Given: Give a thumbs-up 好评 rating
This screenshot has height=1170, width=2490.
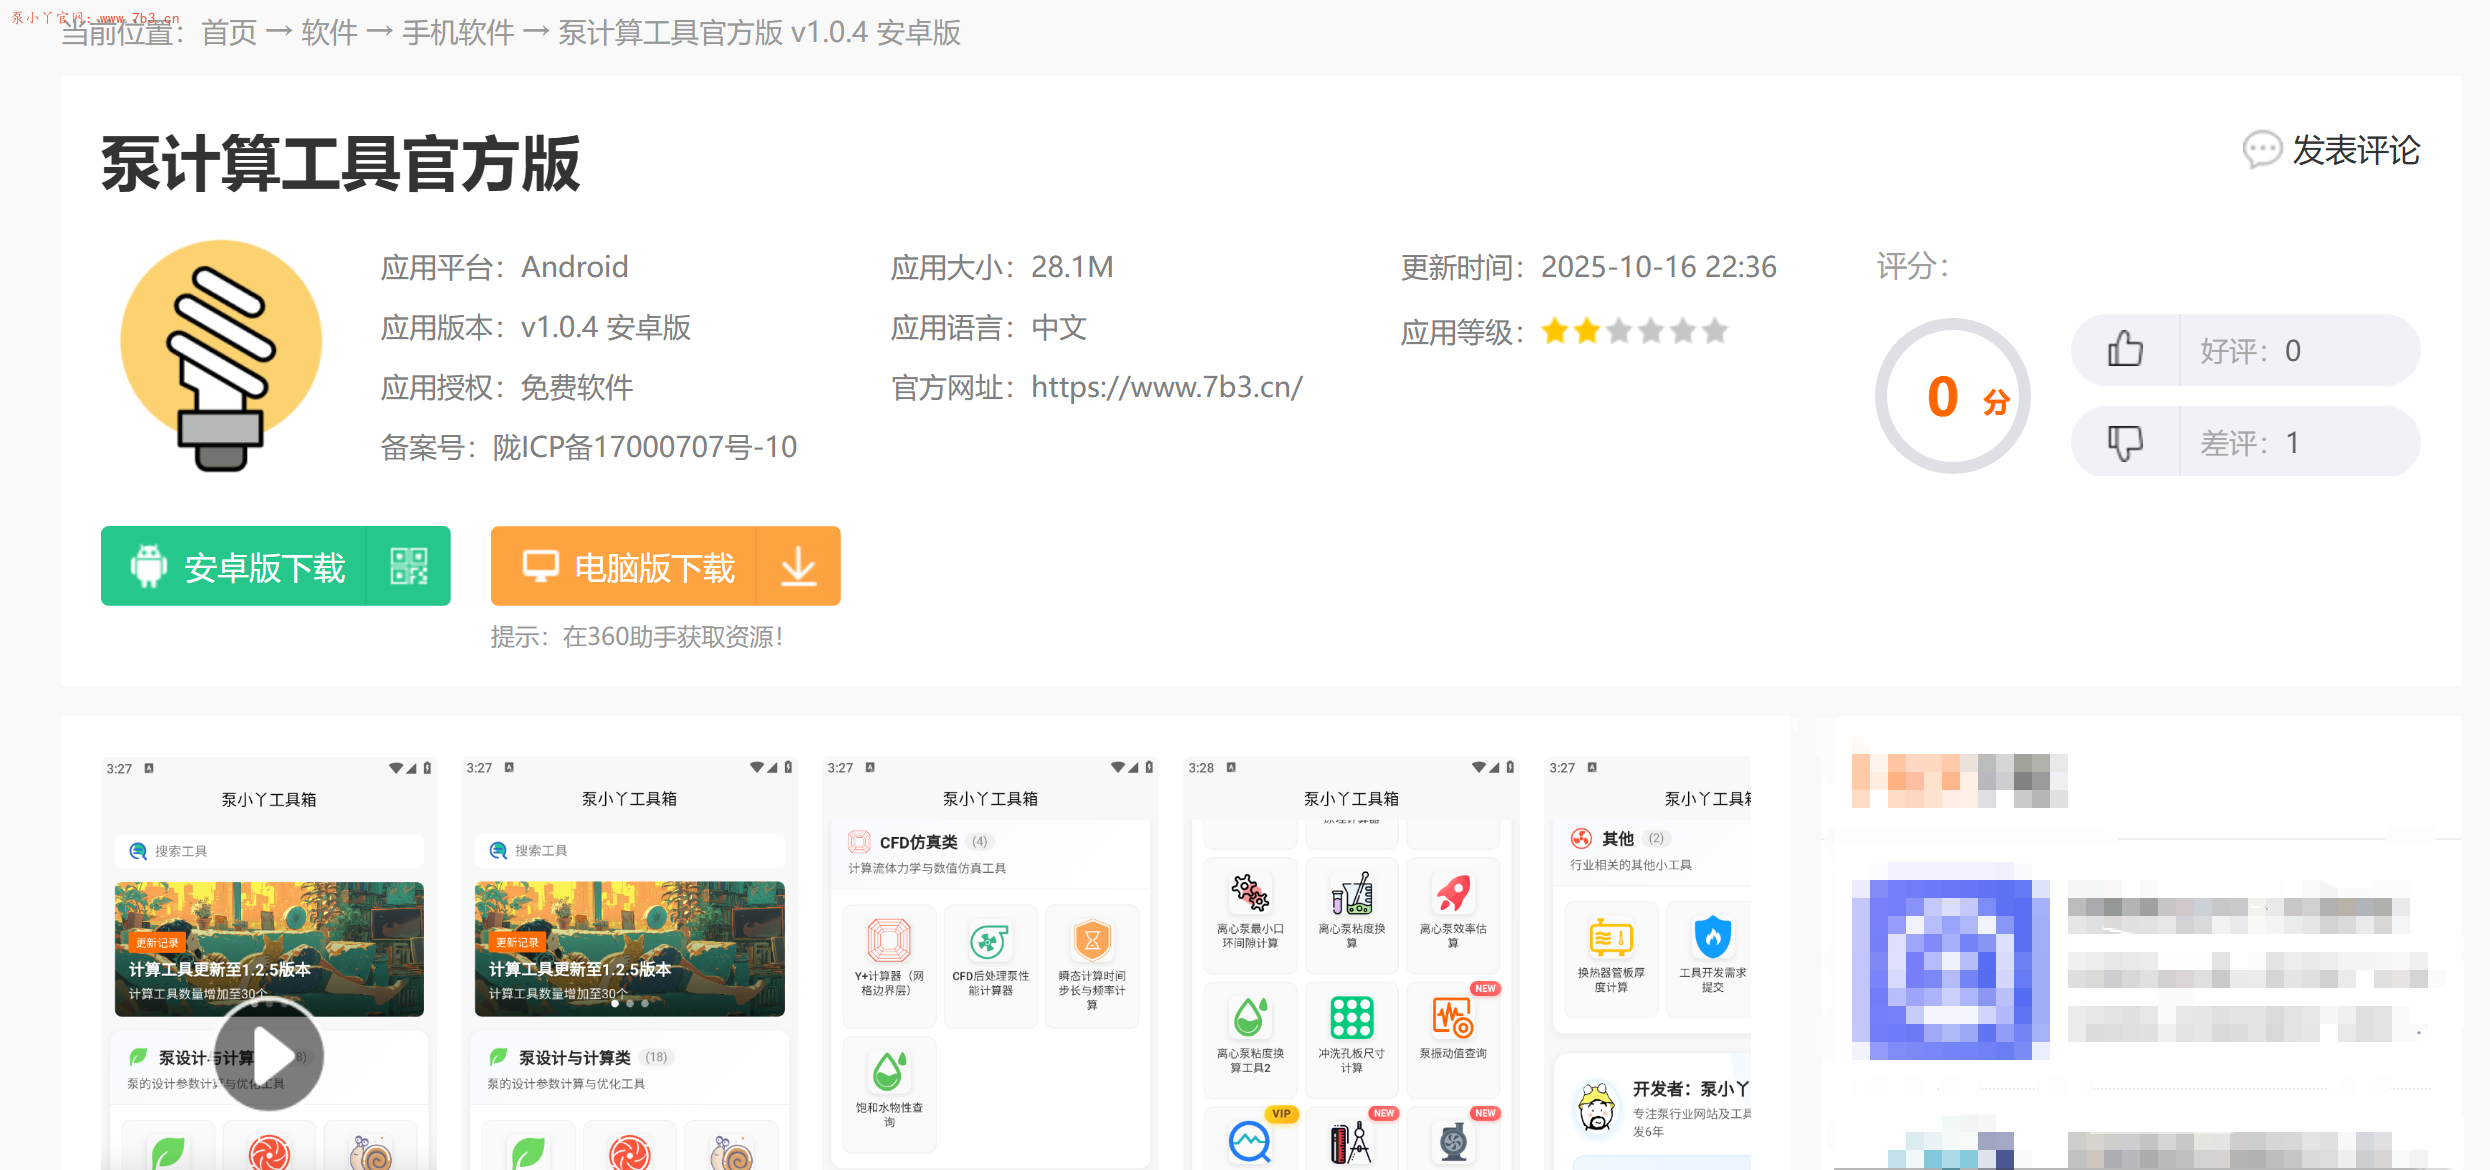Looking at the screenshot, I should click(2125, 350).
